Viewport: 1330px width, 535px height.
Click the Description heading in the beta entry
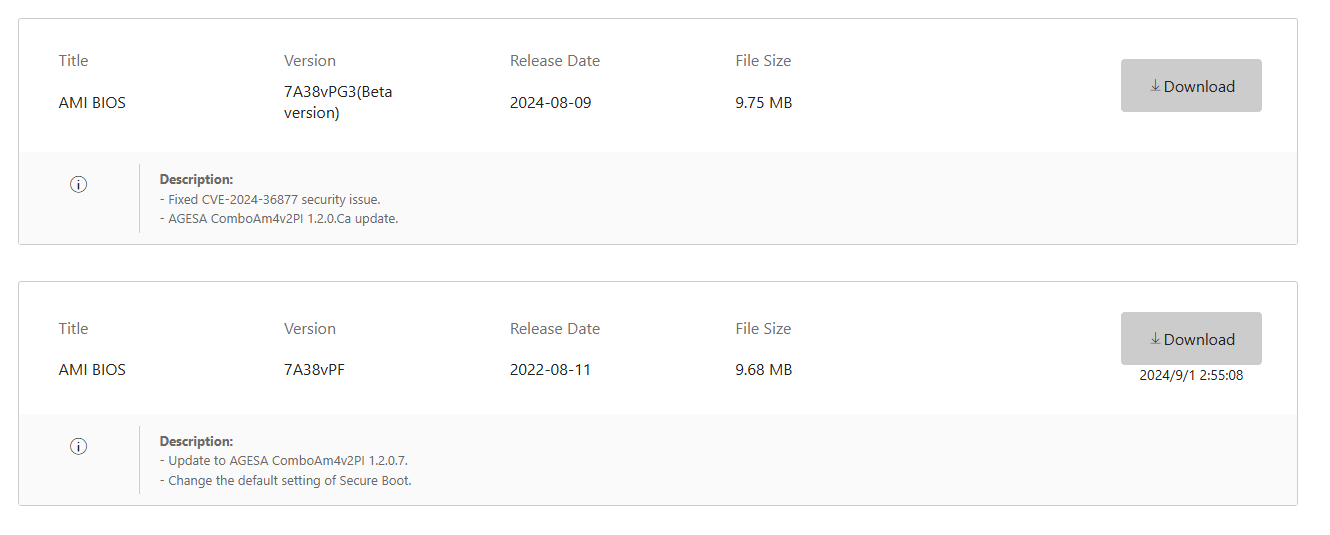196,180
